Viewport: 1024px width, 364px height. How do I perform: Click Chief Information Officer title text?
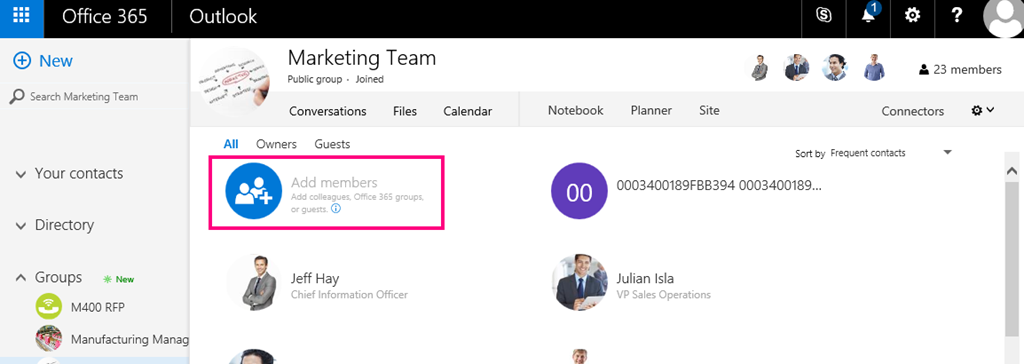[349, 295]
